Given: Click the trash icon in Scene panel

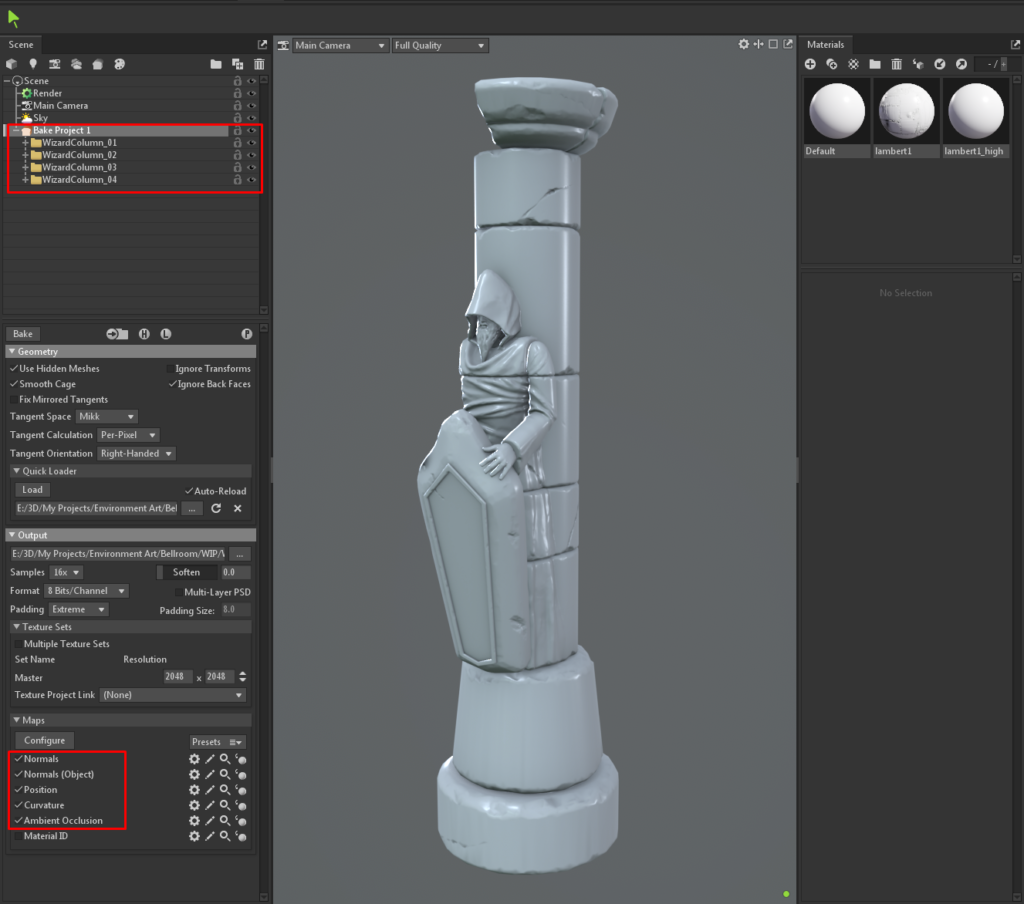Looking at the screenshot, I should point(258,64).
